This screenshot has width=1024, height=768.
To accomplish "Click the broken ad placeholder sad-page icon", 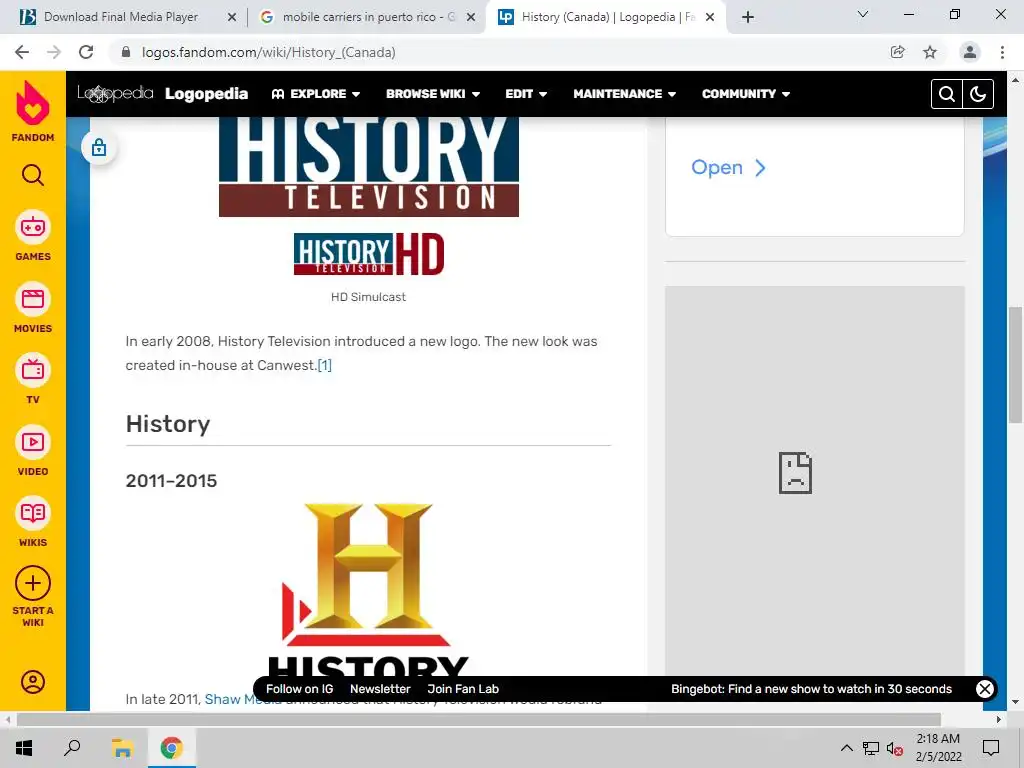I will [795, 473].
